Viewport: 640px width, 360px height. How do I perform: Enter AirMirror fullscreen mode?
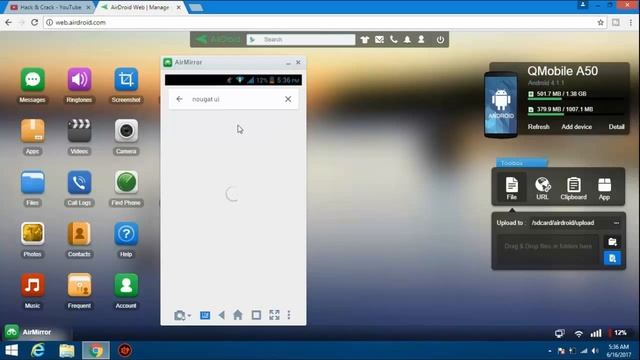pyautogui.click(x=274, y=315)
